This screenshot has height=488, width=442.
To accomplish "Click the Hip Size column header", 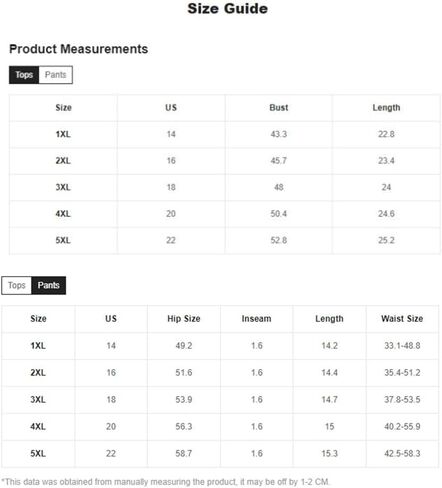I will point(184,319).
